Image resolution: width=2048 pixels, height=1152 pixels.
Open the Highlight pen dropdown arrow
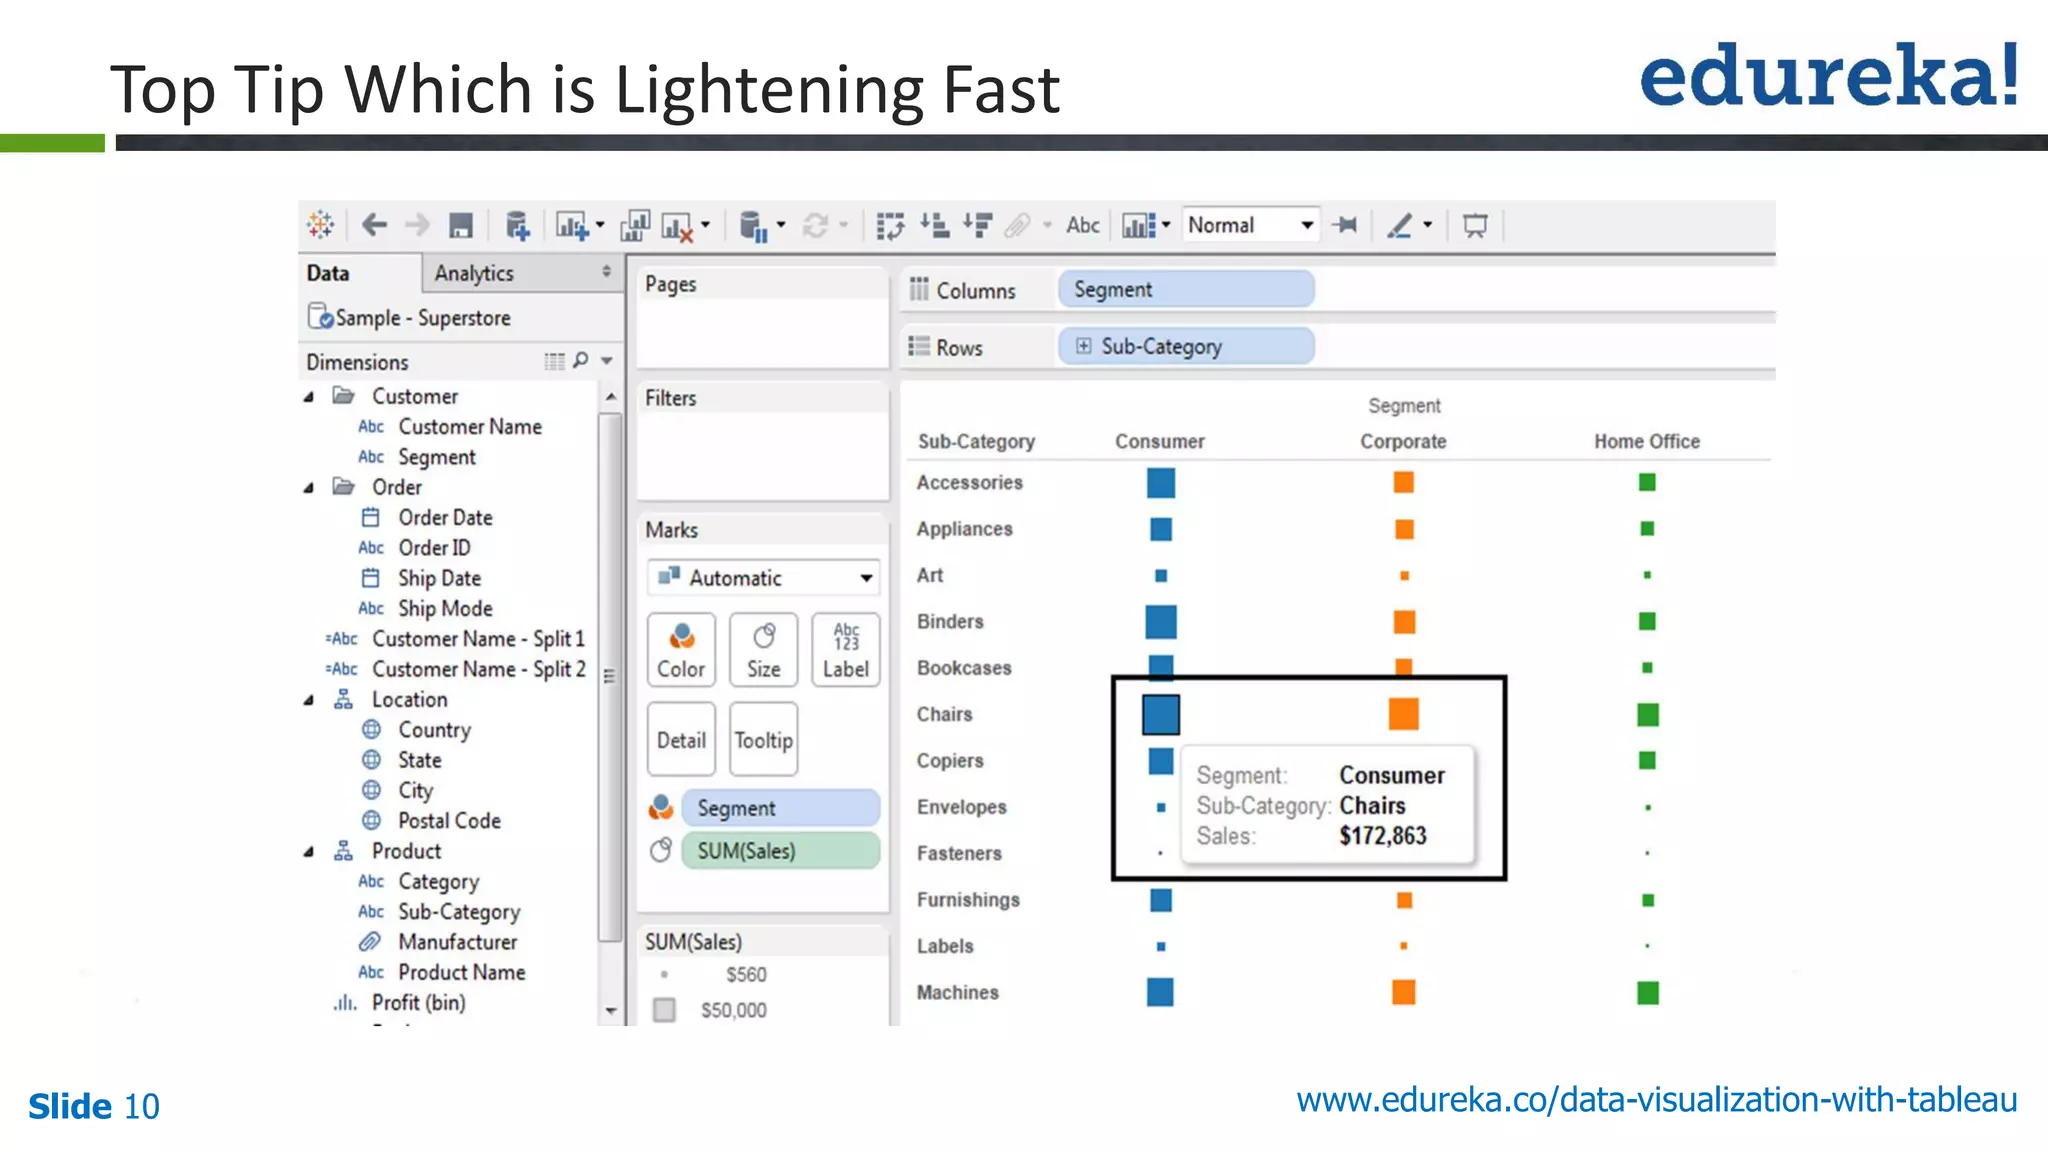[x=1427, y=225]
